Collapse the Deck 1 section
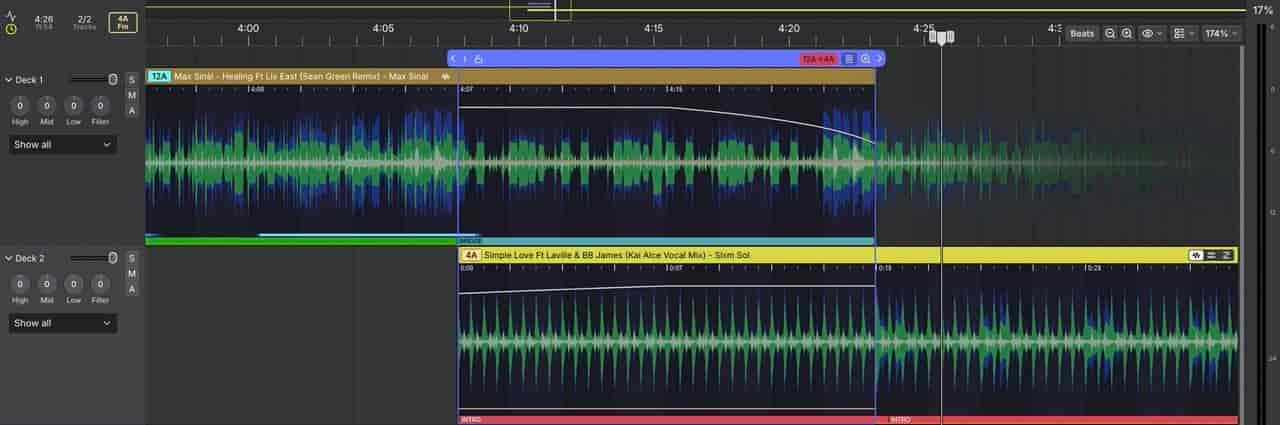 9,79
